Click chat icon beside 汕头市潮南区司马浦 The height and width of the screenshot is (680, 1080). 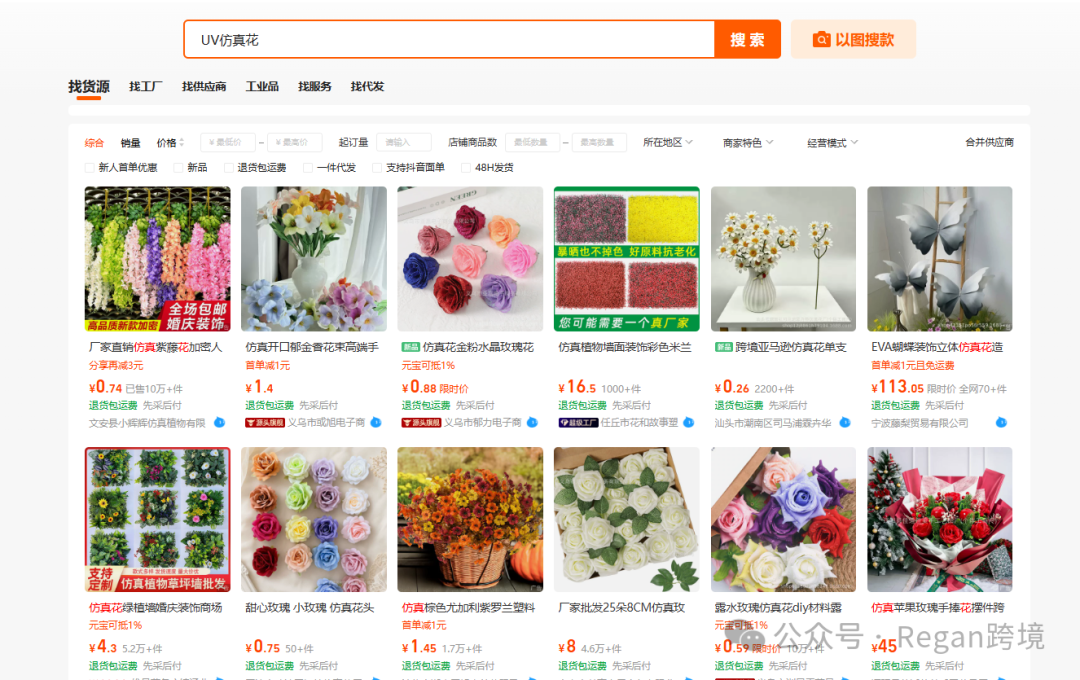click(845, 422)
